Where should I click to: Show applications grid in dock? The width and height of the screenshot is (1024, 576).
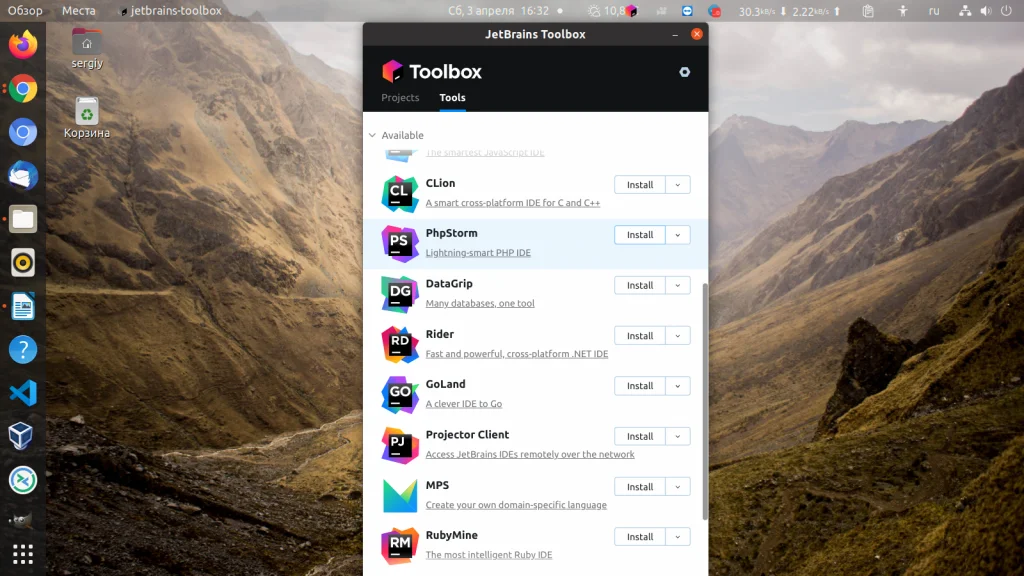pos(23,554)
